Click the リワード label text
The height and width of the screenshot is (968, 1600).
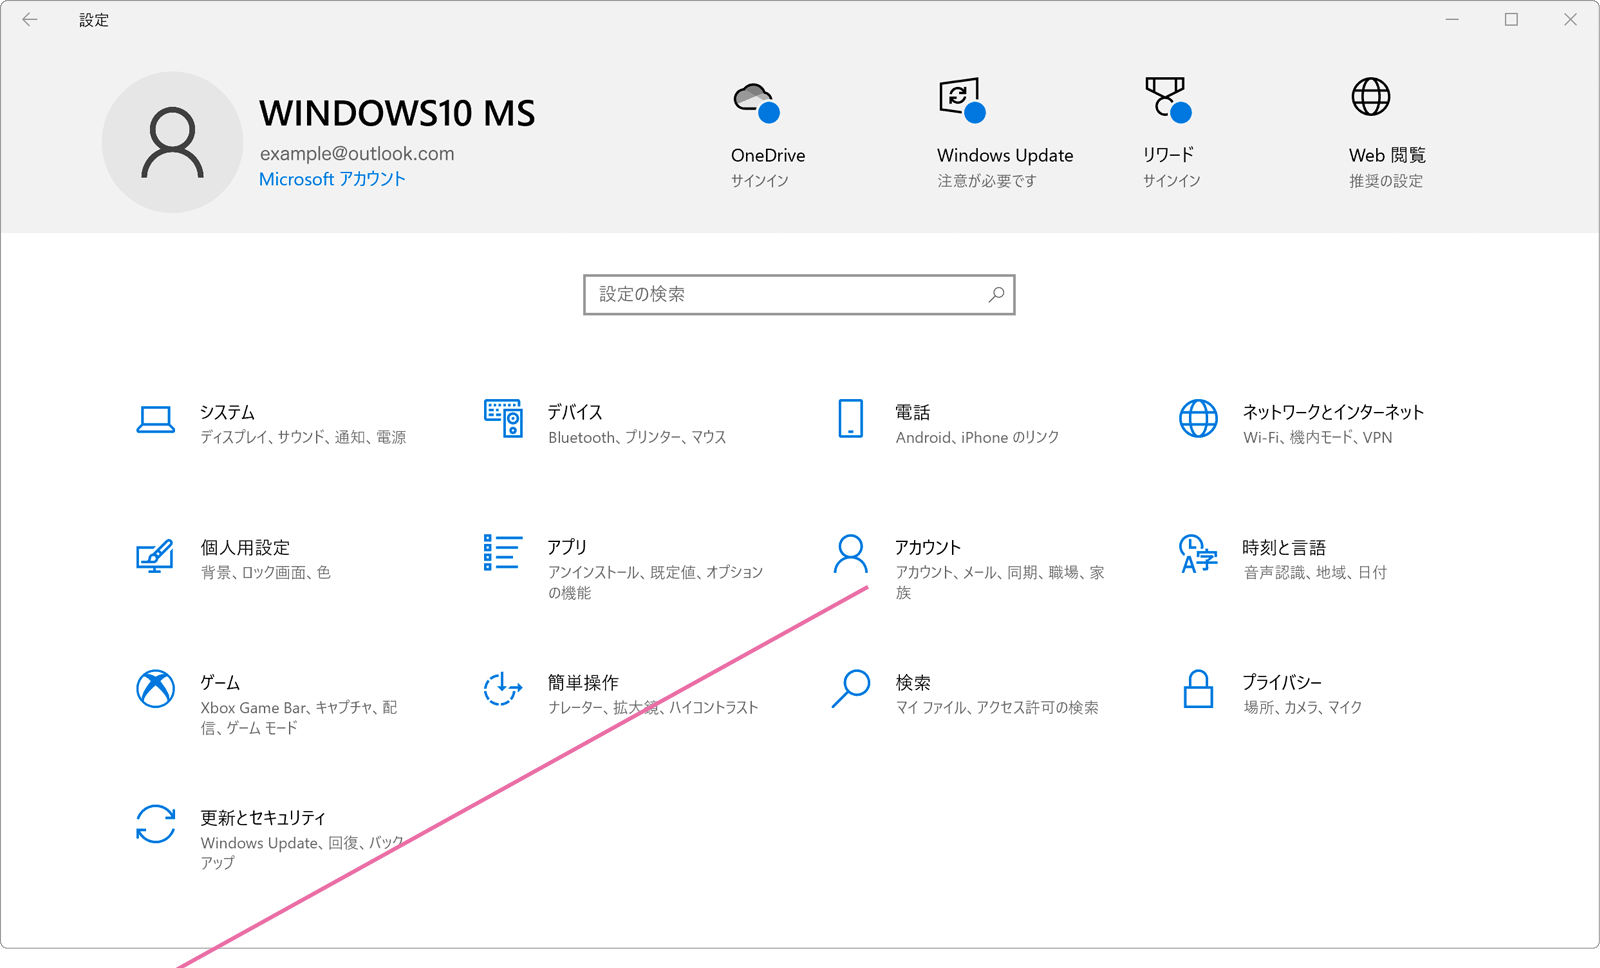[x=1168, y=155]
